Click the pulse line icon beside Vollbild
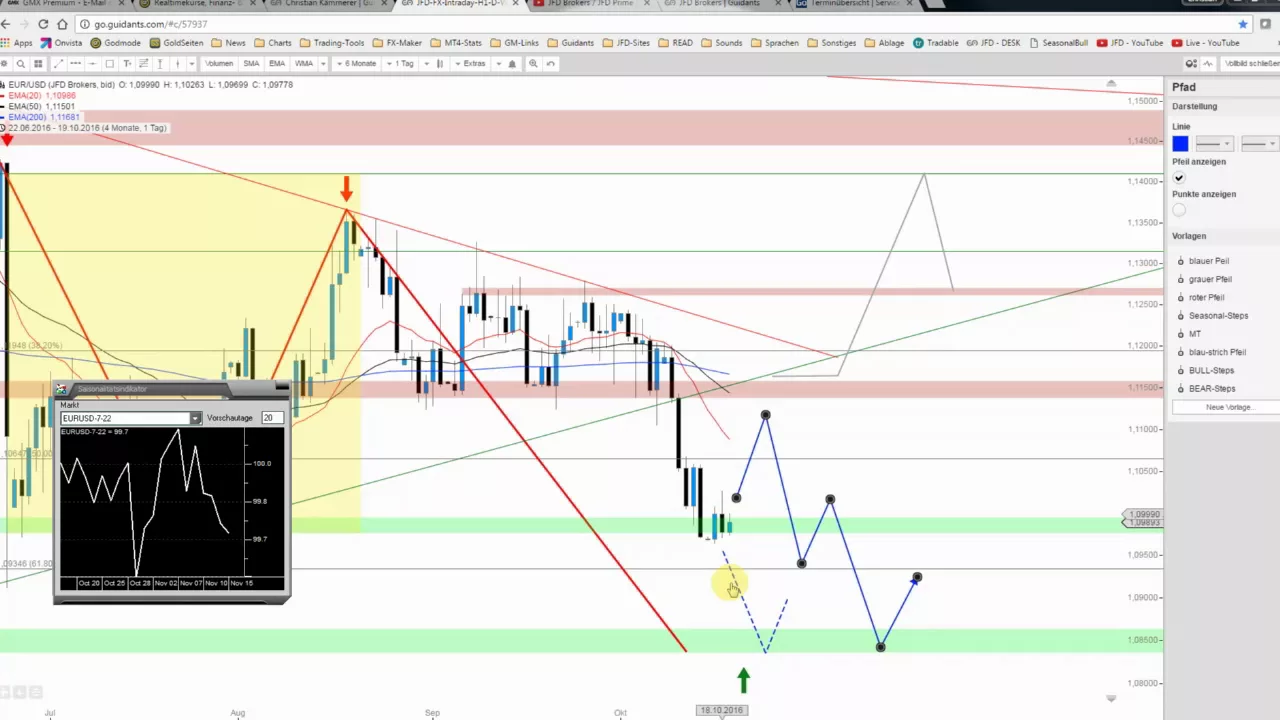 point(1208,63)
